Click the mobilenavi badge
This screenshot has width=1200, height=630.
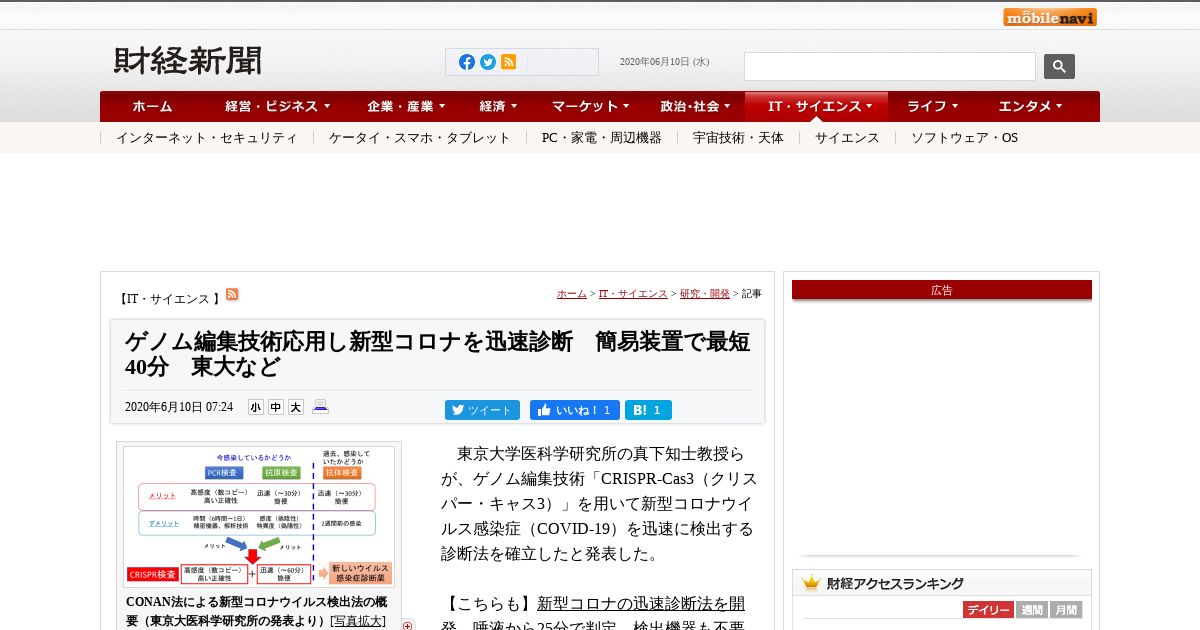1050,17
